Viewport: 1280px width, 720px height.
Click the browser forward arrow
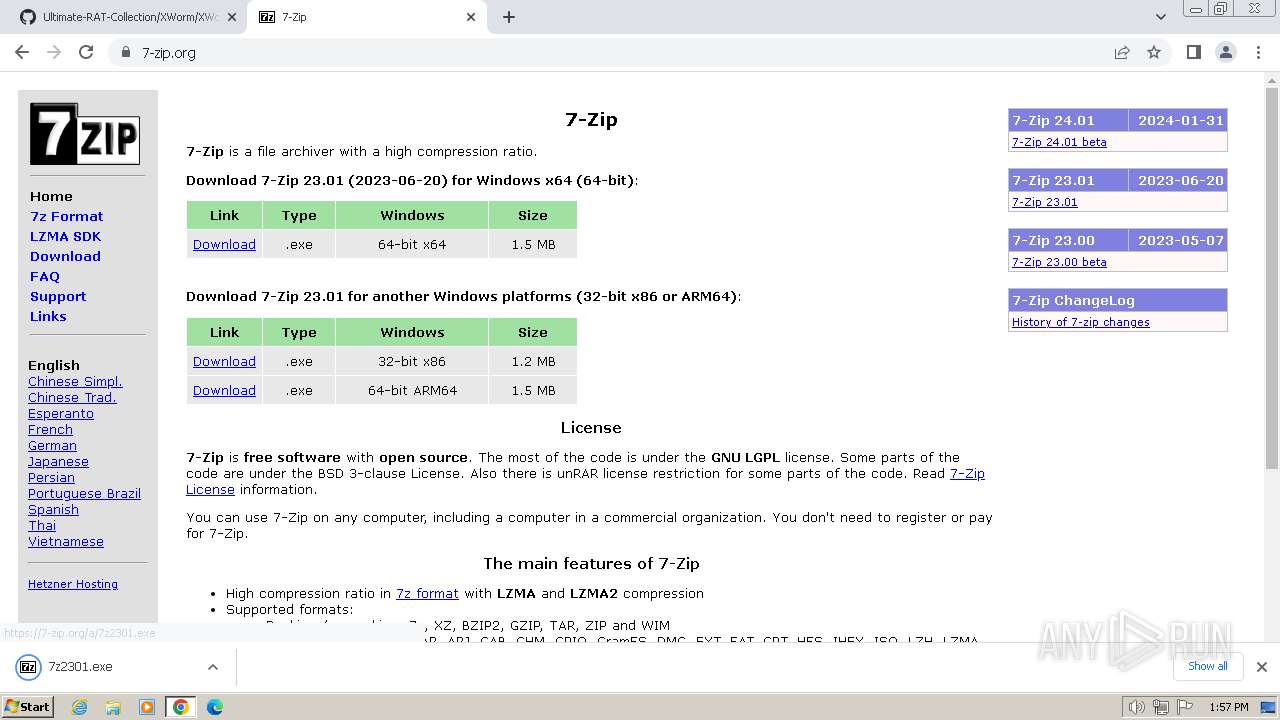(54, 52)
